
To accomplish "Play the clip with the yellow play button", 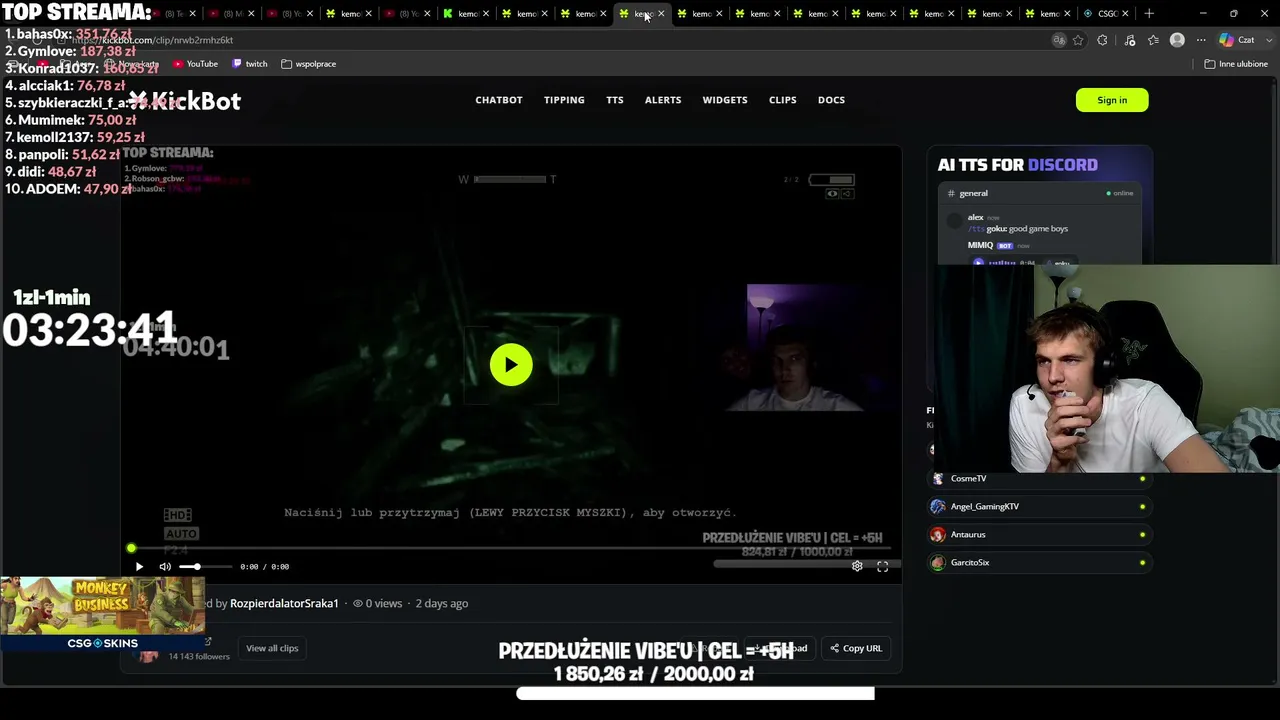I will click(x=511, y=365).
